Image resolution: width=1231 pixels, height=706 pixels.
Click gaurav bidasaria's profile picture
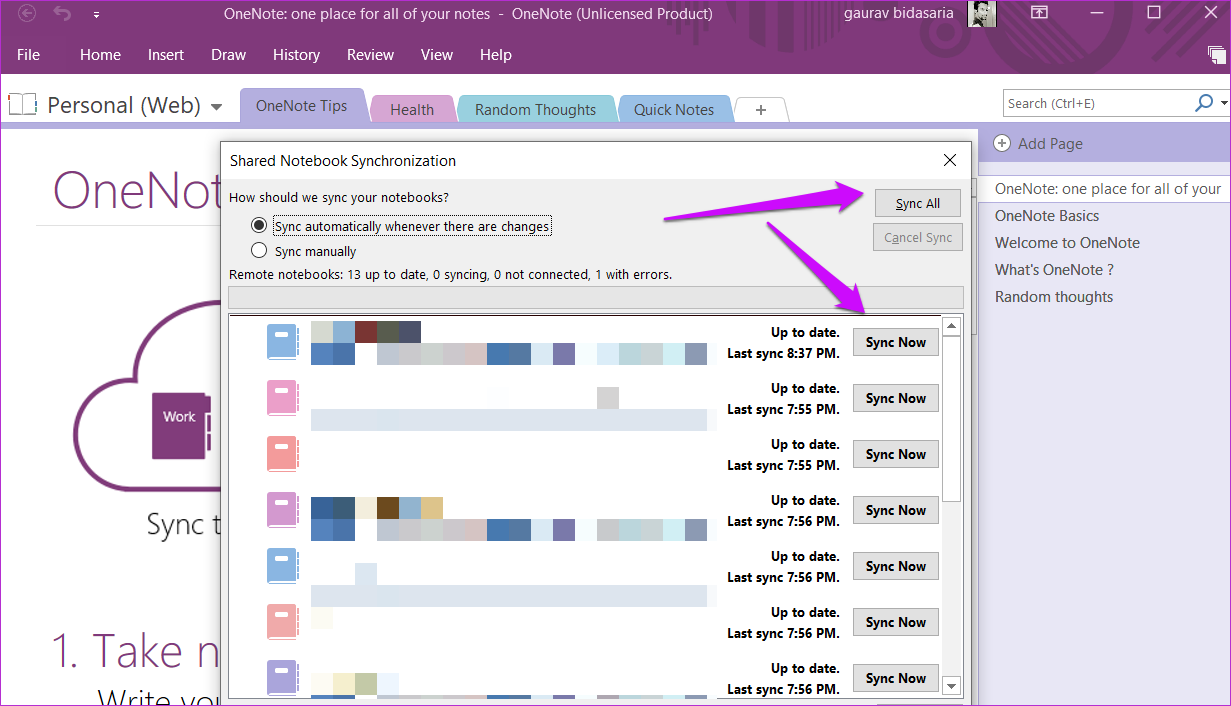click(981, 14)
